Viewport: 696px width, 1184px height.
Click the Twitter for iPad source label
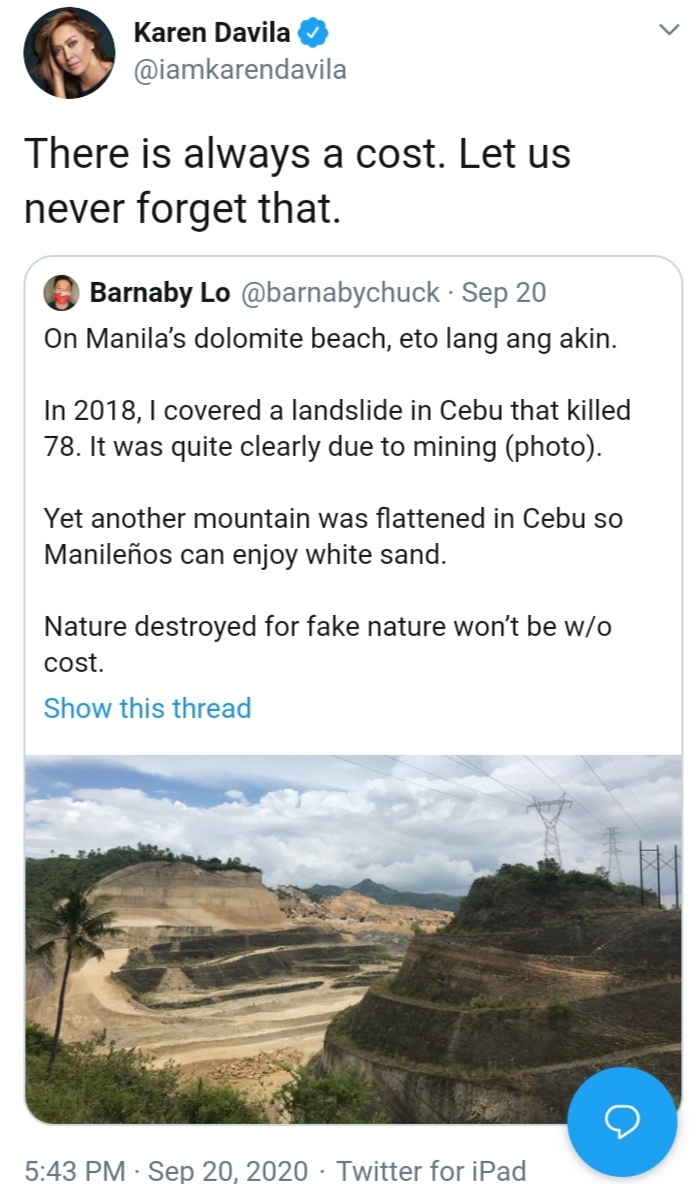coord(431,1170)
